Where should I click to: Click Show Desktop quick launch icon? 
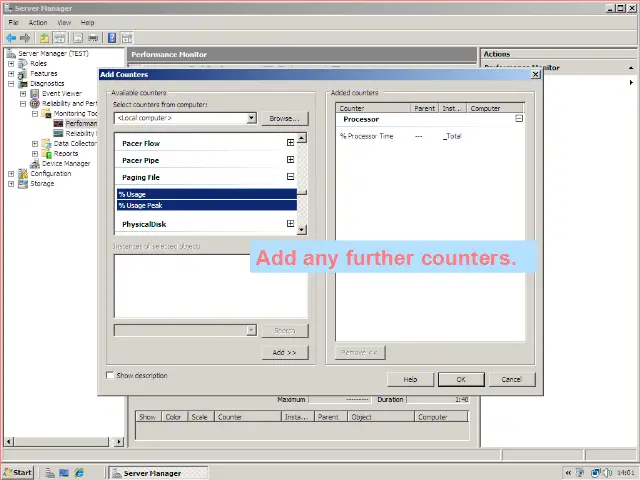tap(64, 473)
